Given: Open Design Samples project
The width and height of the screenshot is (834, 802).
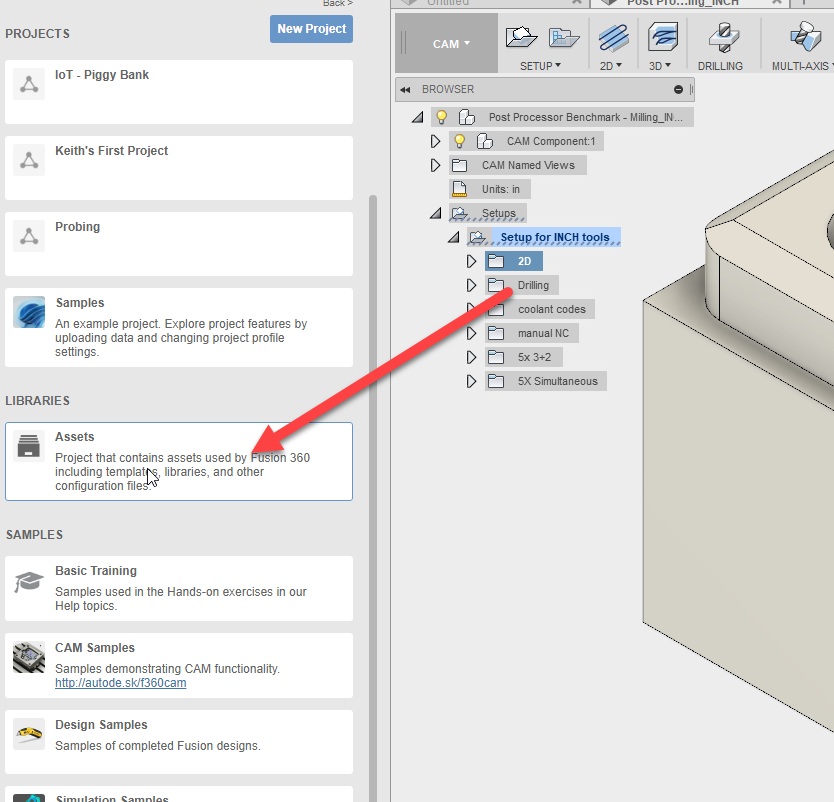Looking at the screenshot, I should click(x=179, y=742).
